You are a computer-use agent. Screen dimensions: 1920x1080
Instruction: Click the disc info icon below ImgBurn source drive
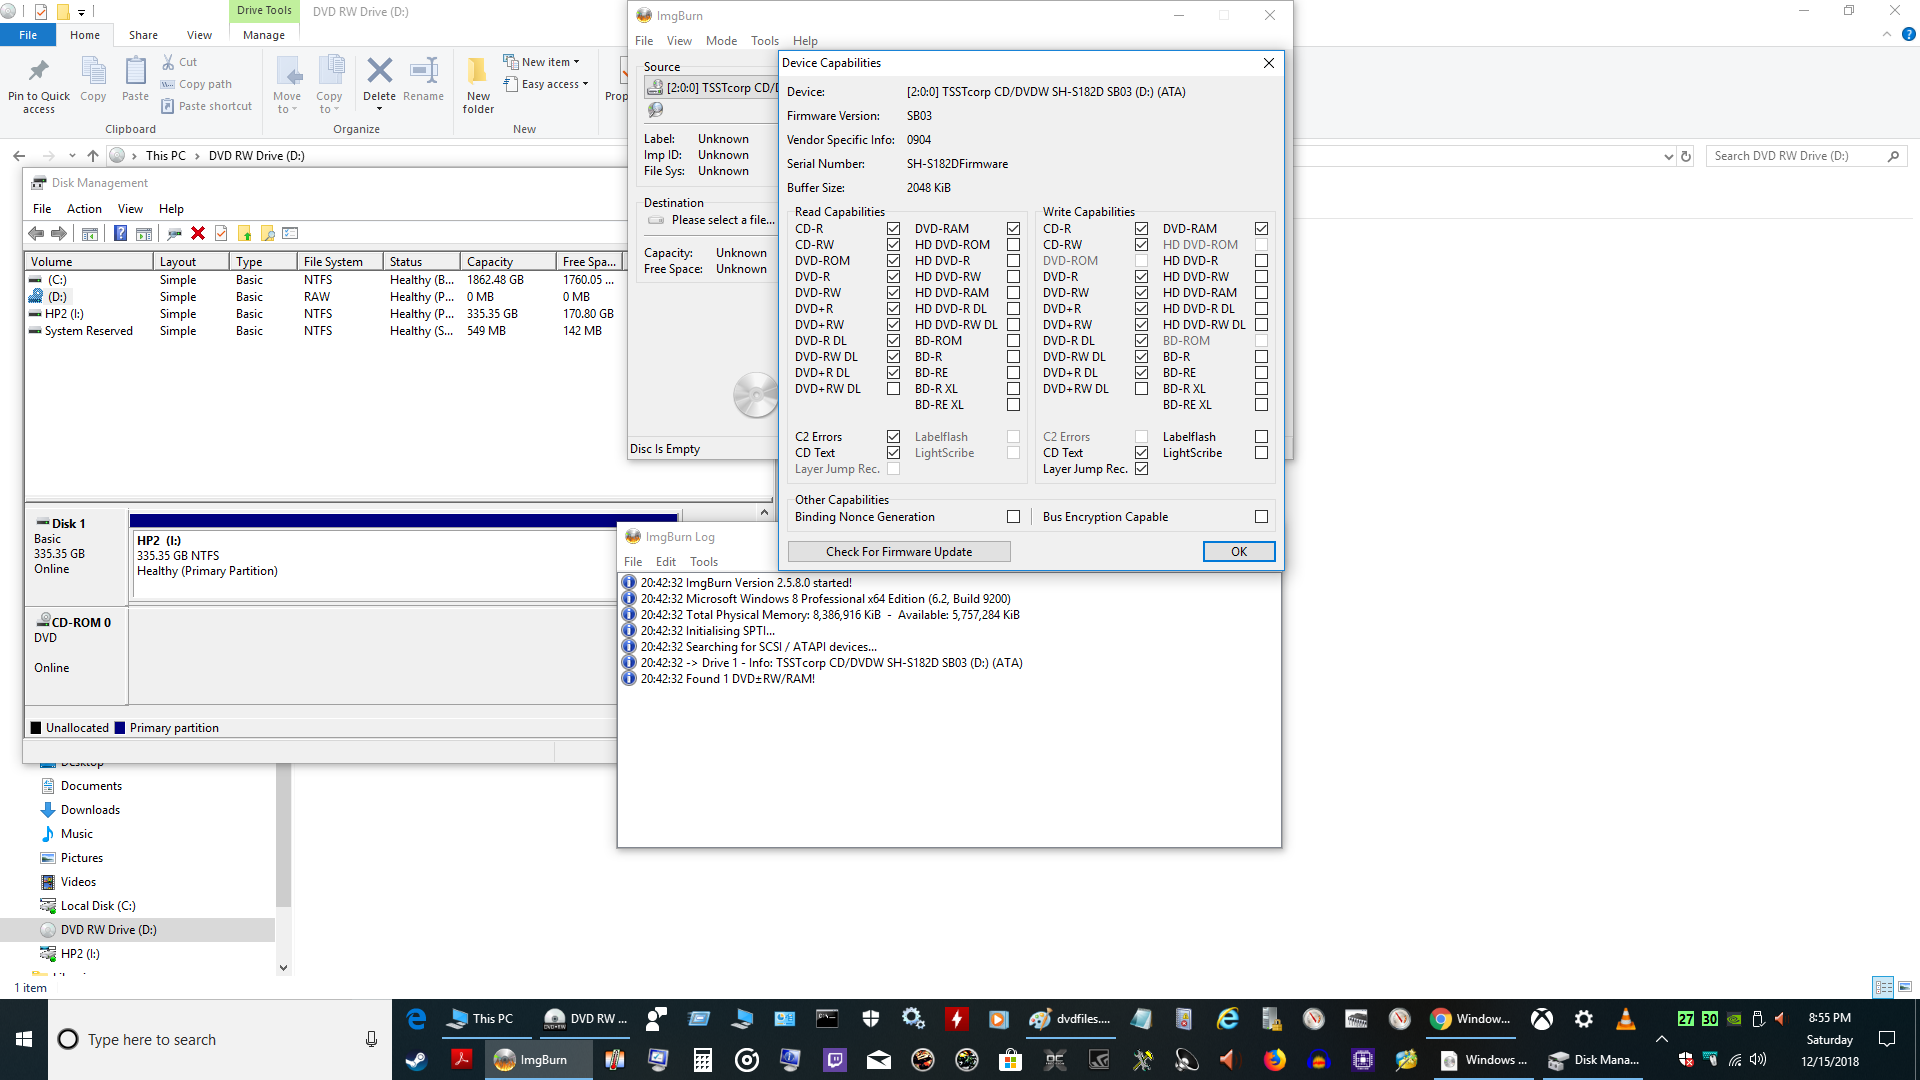[656, 110]
